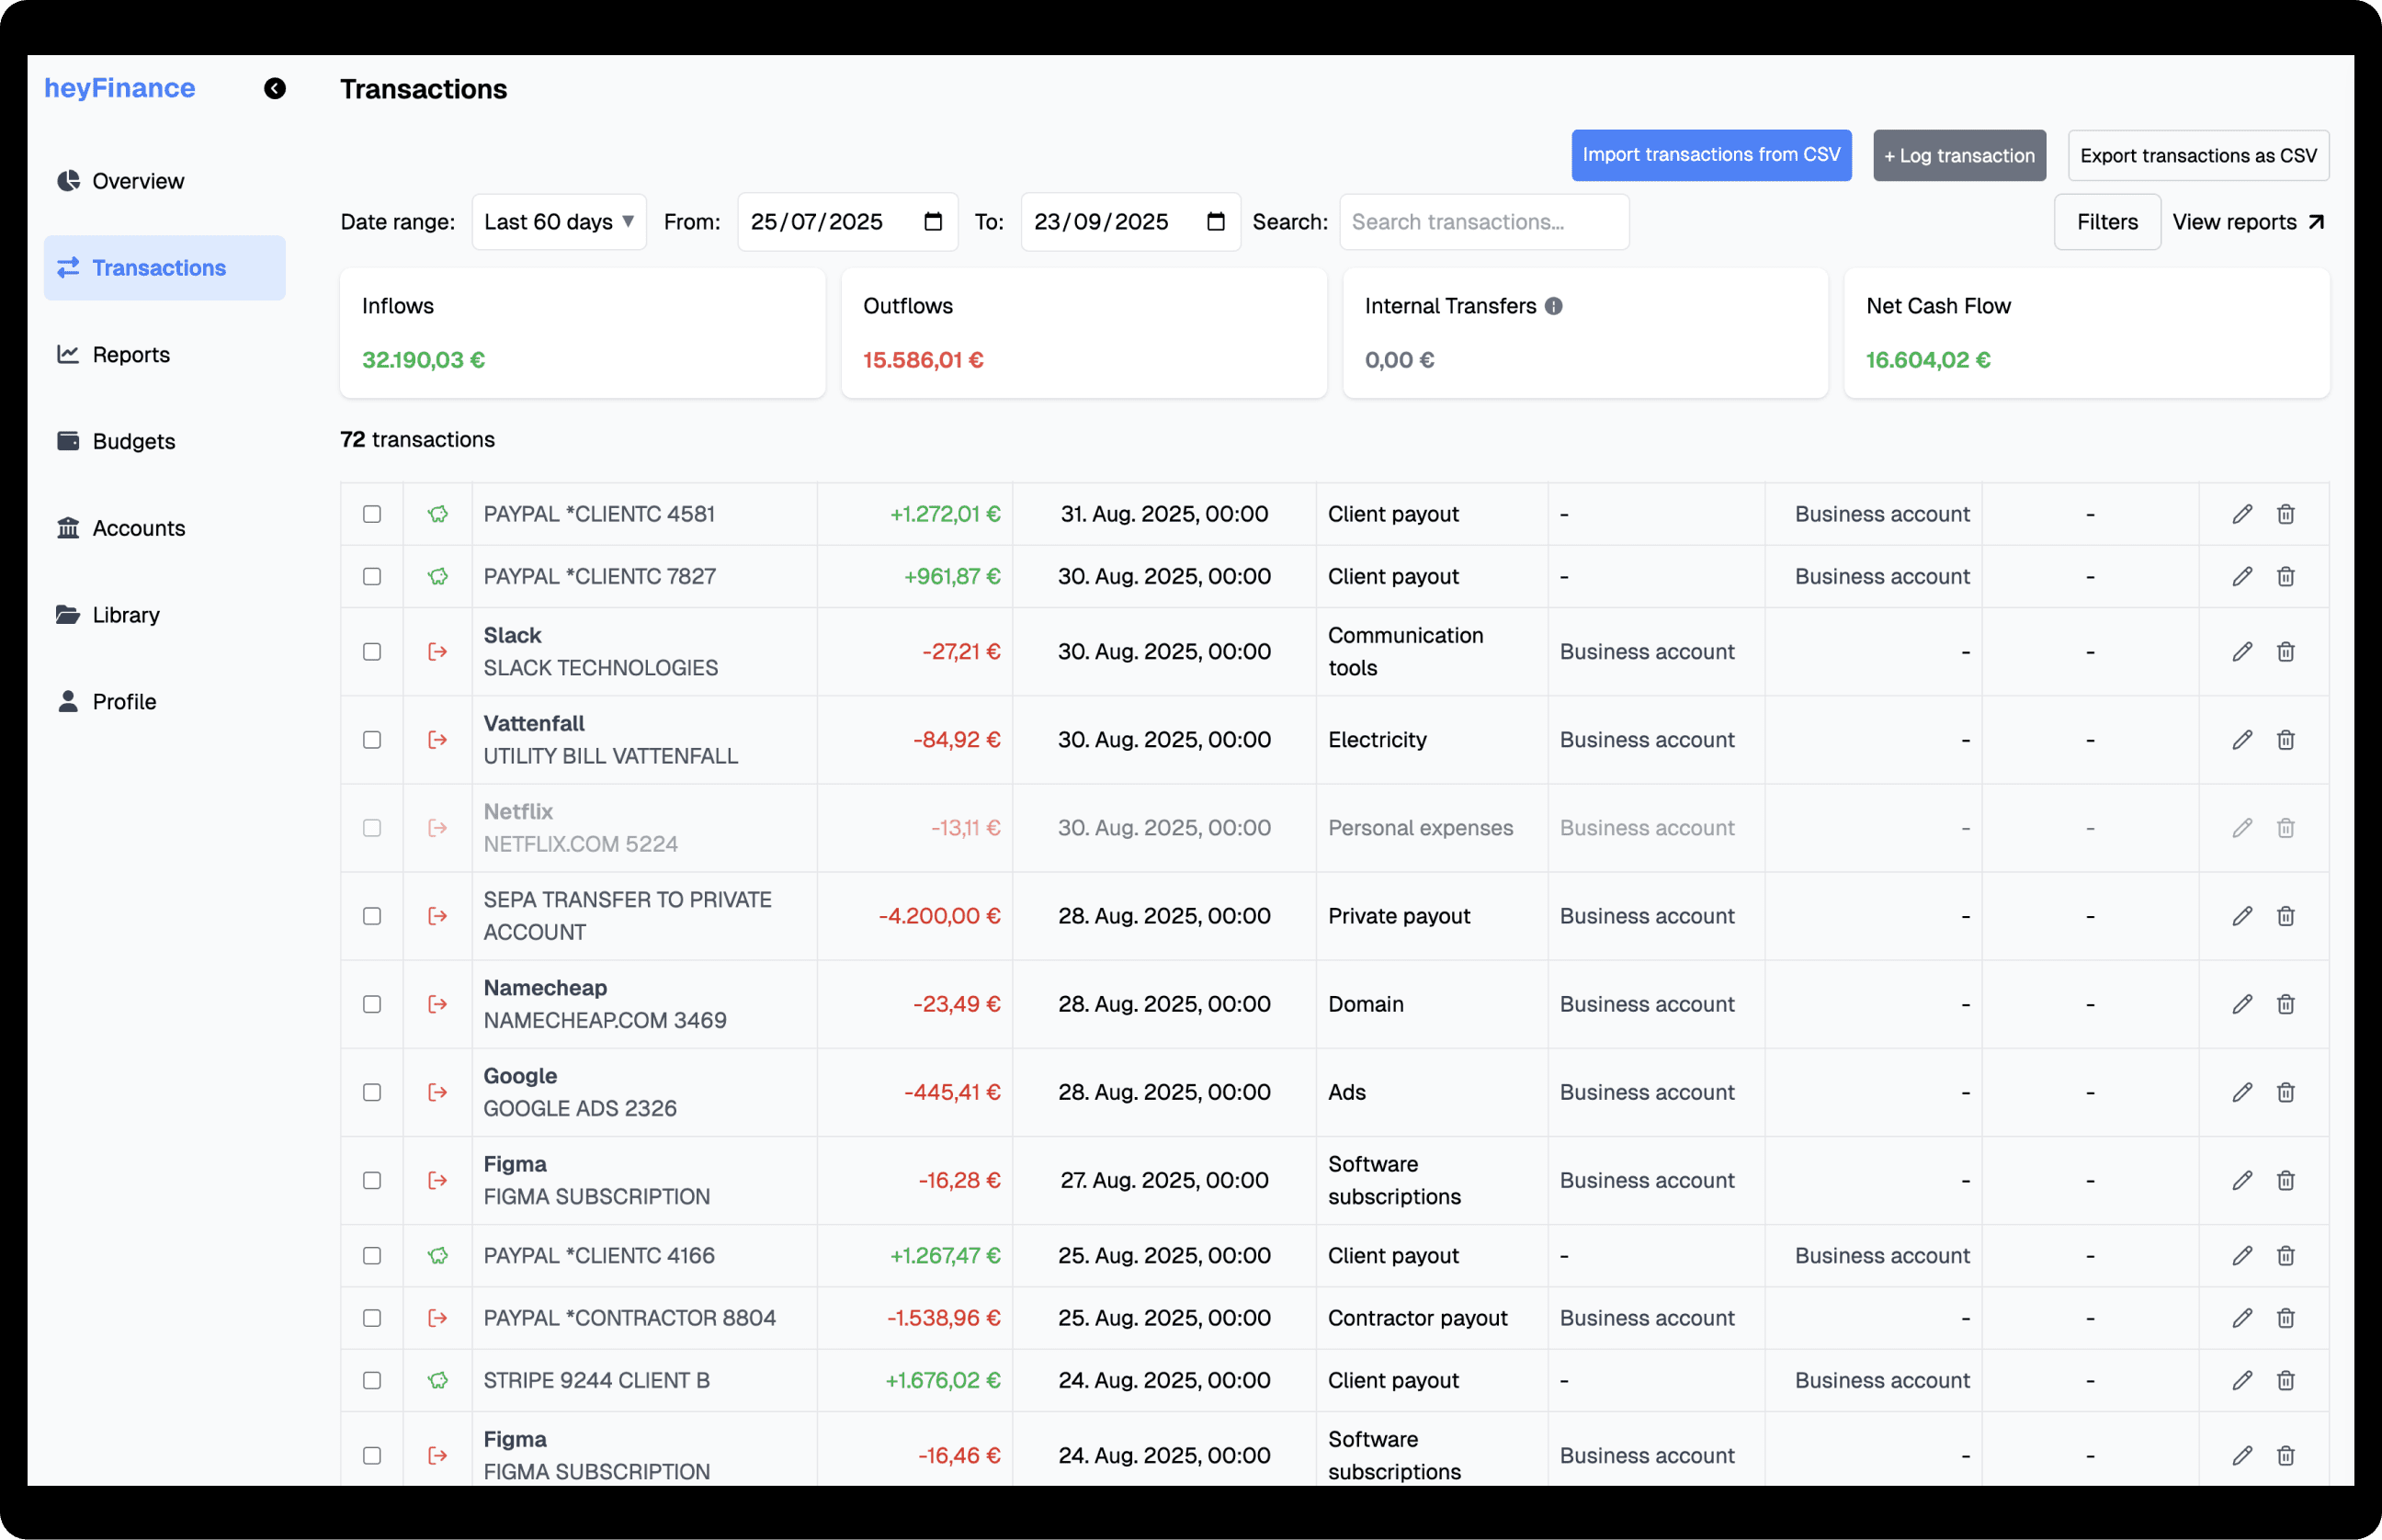Screen dimensions: 2382x1540
Task: Click Export transactions as CSV
Action: (x=2198, y=155)
